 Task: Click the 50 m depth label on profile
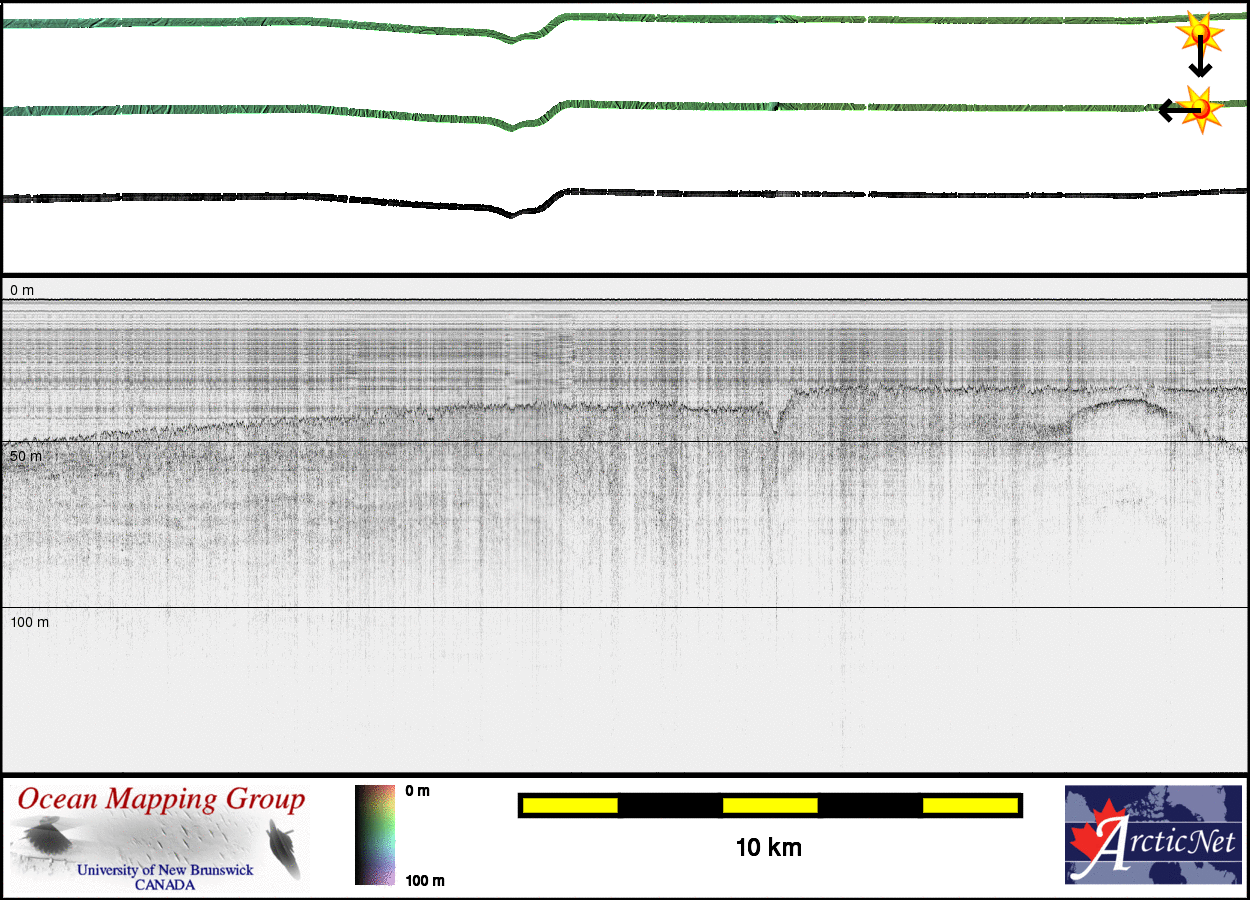tap(26, 456)
